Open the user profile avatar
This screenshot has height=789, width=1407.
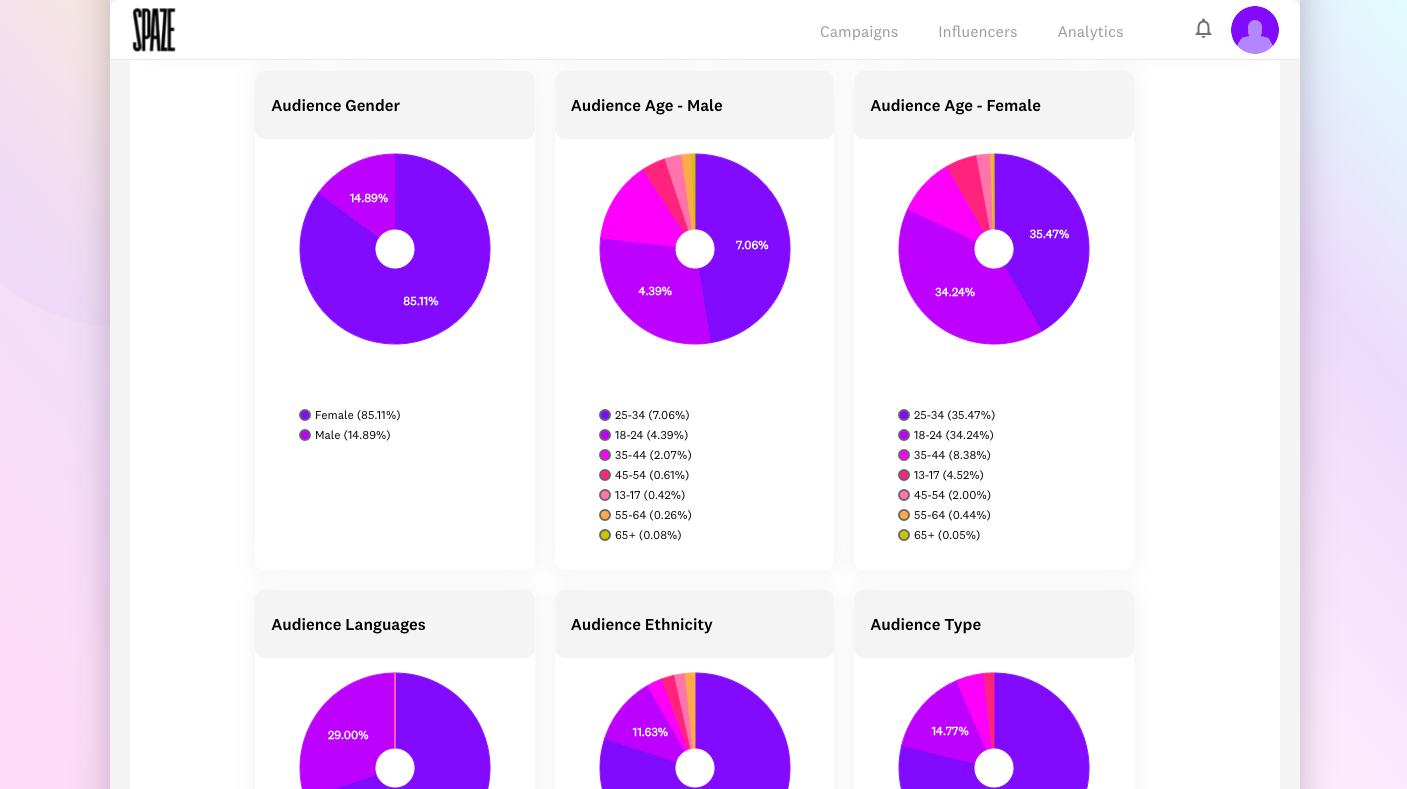tap(1254, 30)
